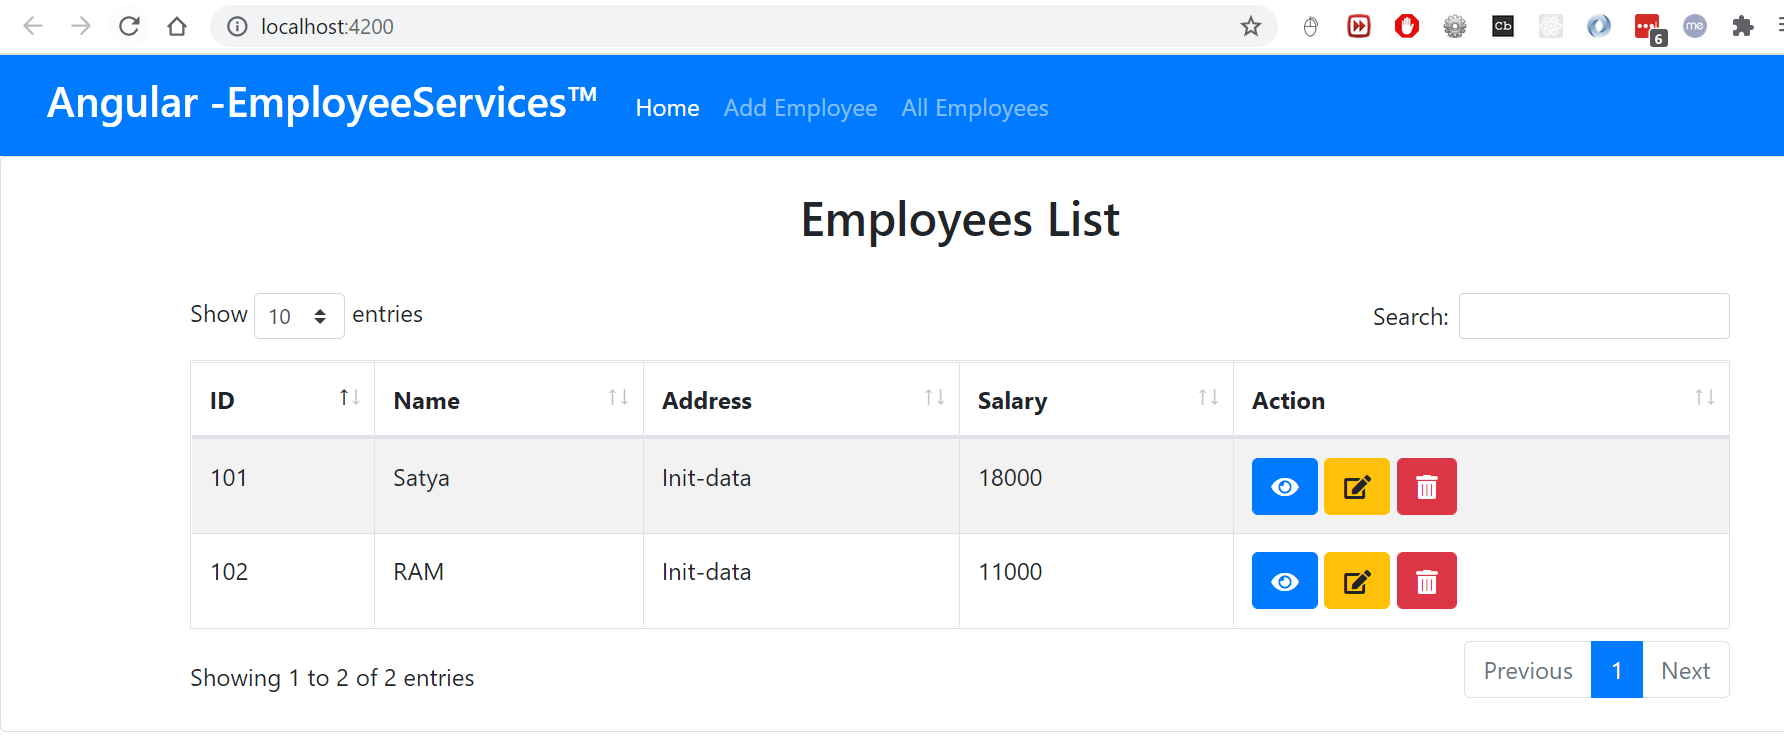Open All Employees nav link
1784x737 pixels.
[975, 108]
